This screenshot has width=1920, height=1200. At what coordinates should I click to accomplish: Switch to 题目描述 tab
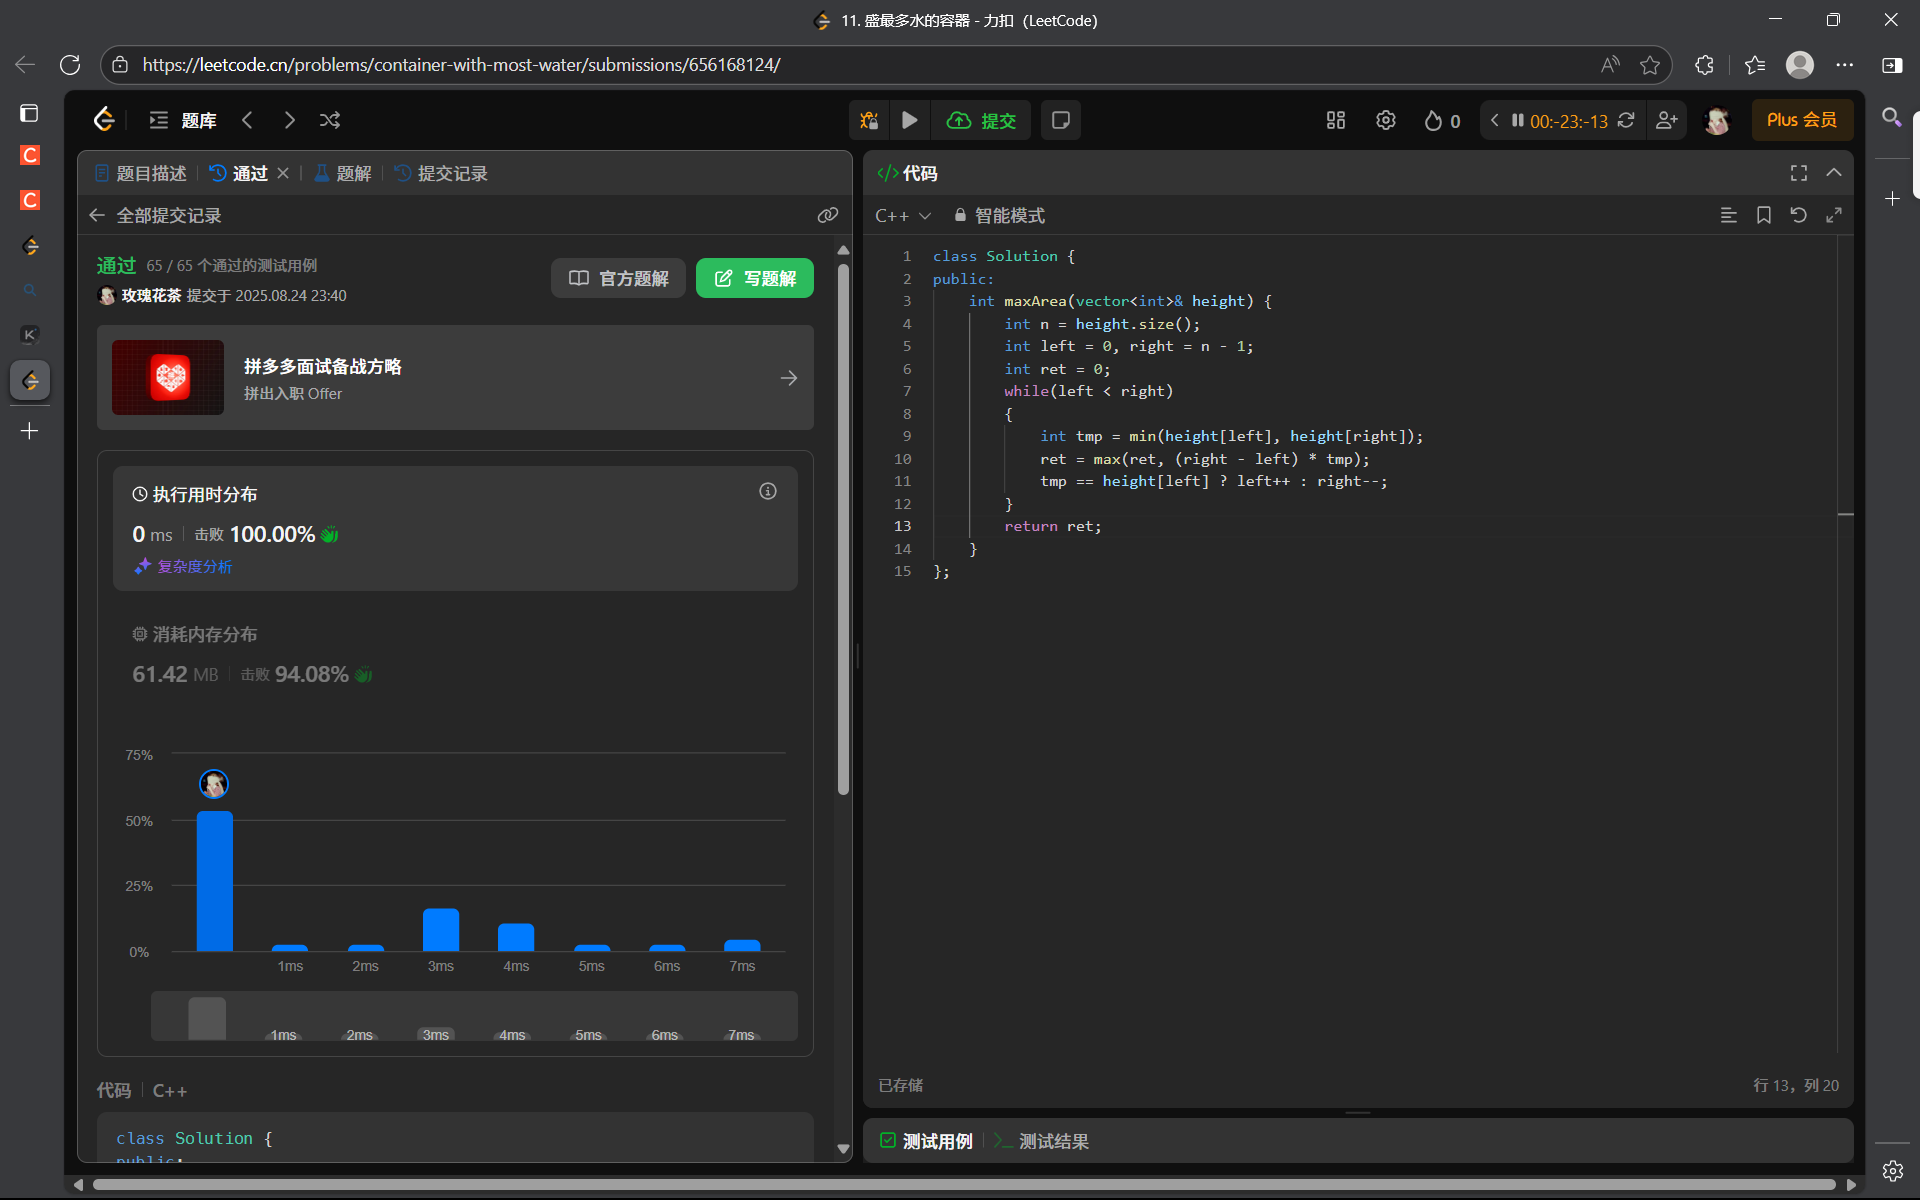tap(141, 173)
